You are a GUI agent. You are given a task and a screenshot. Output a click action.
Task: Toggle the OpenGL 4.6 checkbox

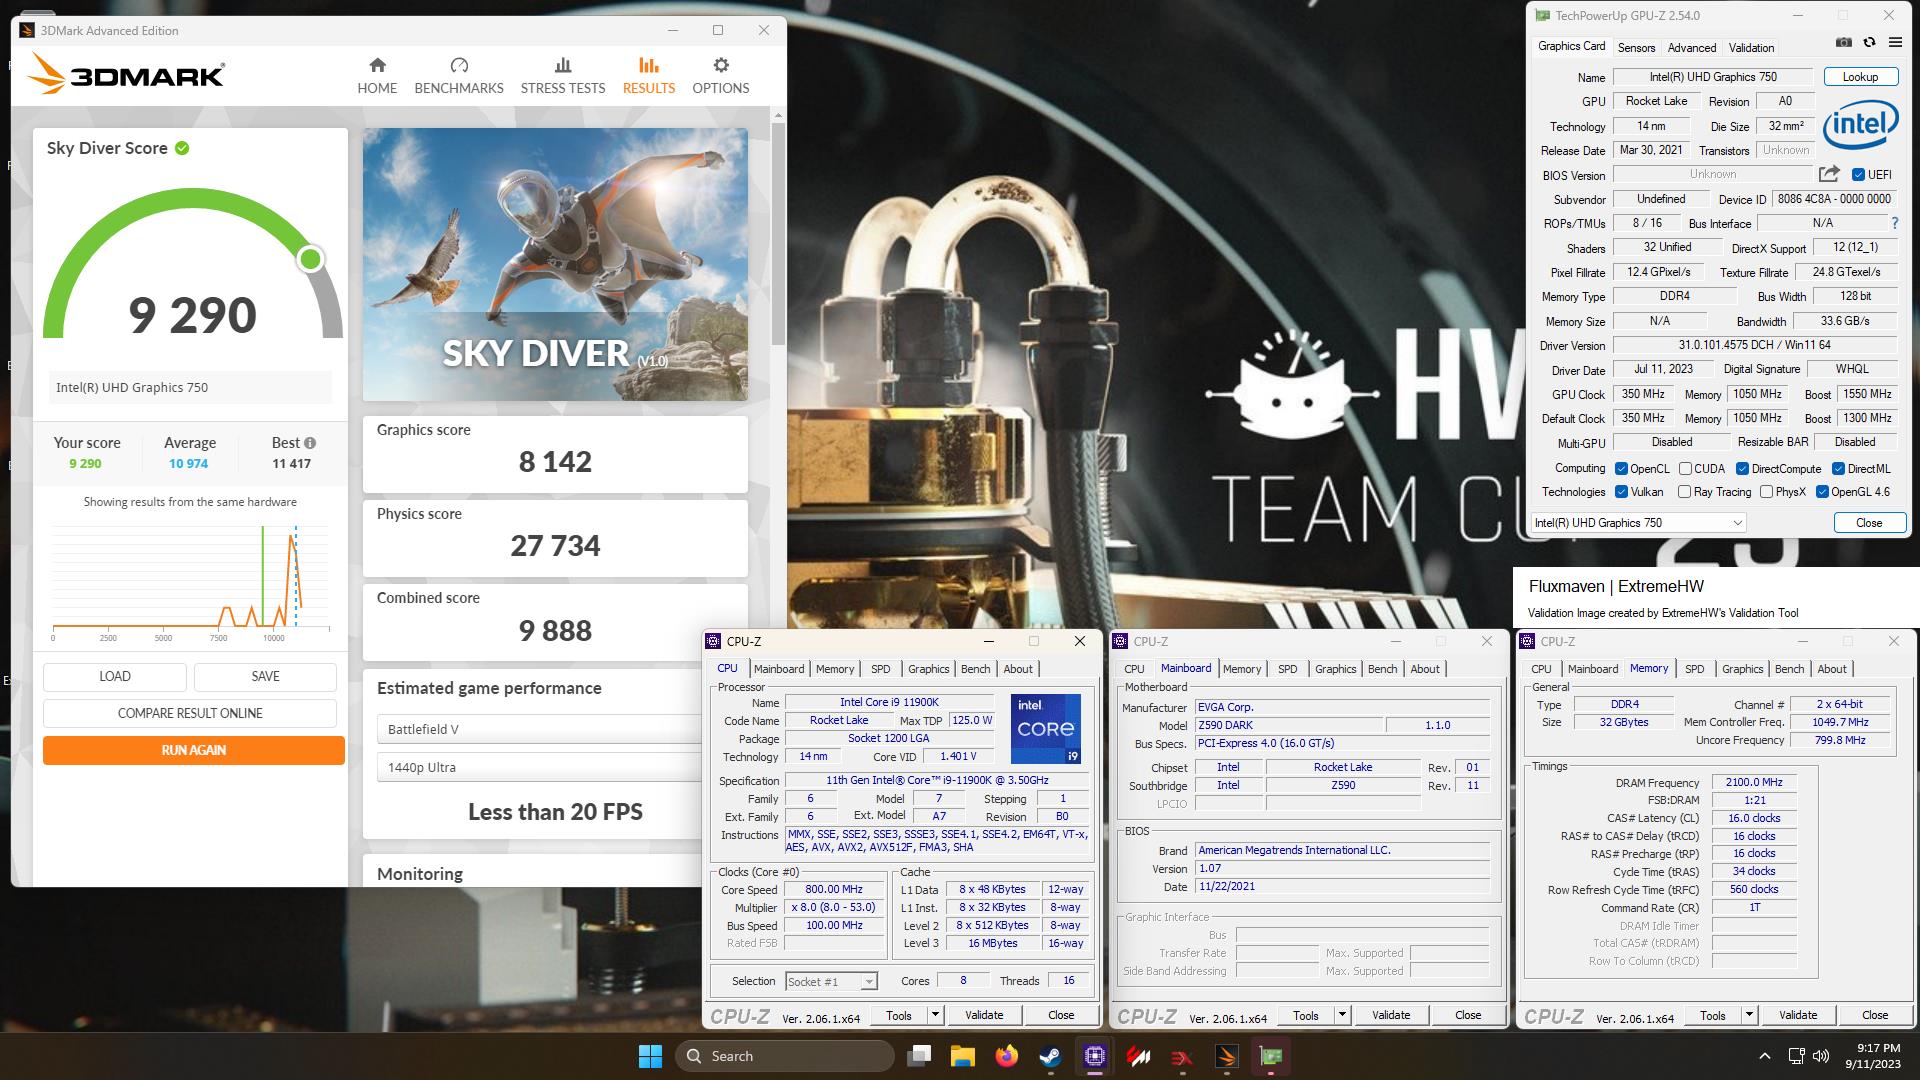click(x=1822, y=492)
